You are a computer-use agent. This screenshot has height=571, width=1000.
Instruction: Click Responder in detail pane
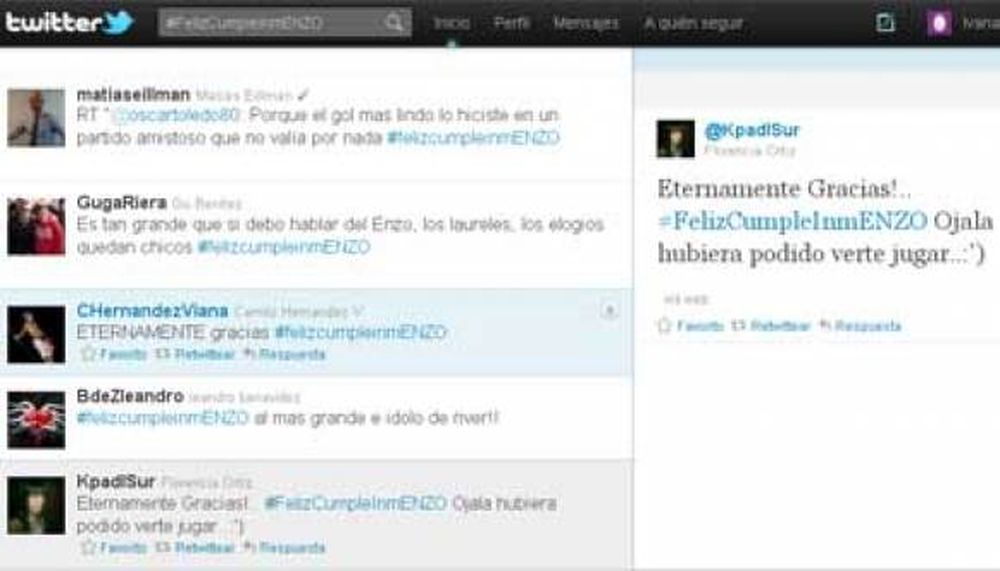click(x=860, y=326)
